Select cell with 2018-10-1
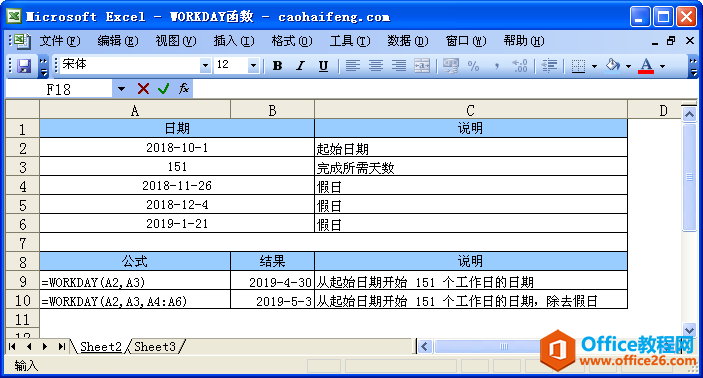This screenshot has height=378, width=703. 177,148
